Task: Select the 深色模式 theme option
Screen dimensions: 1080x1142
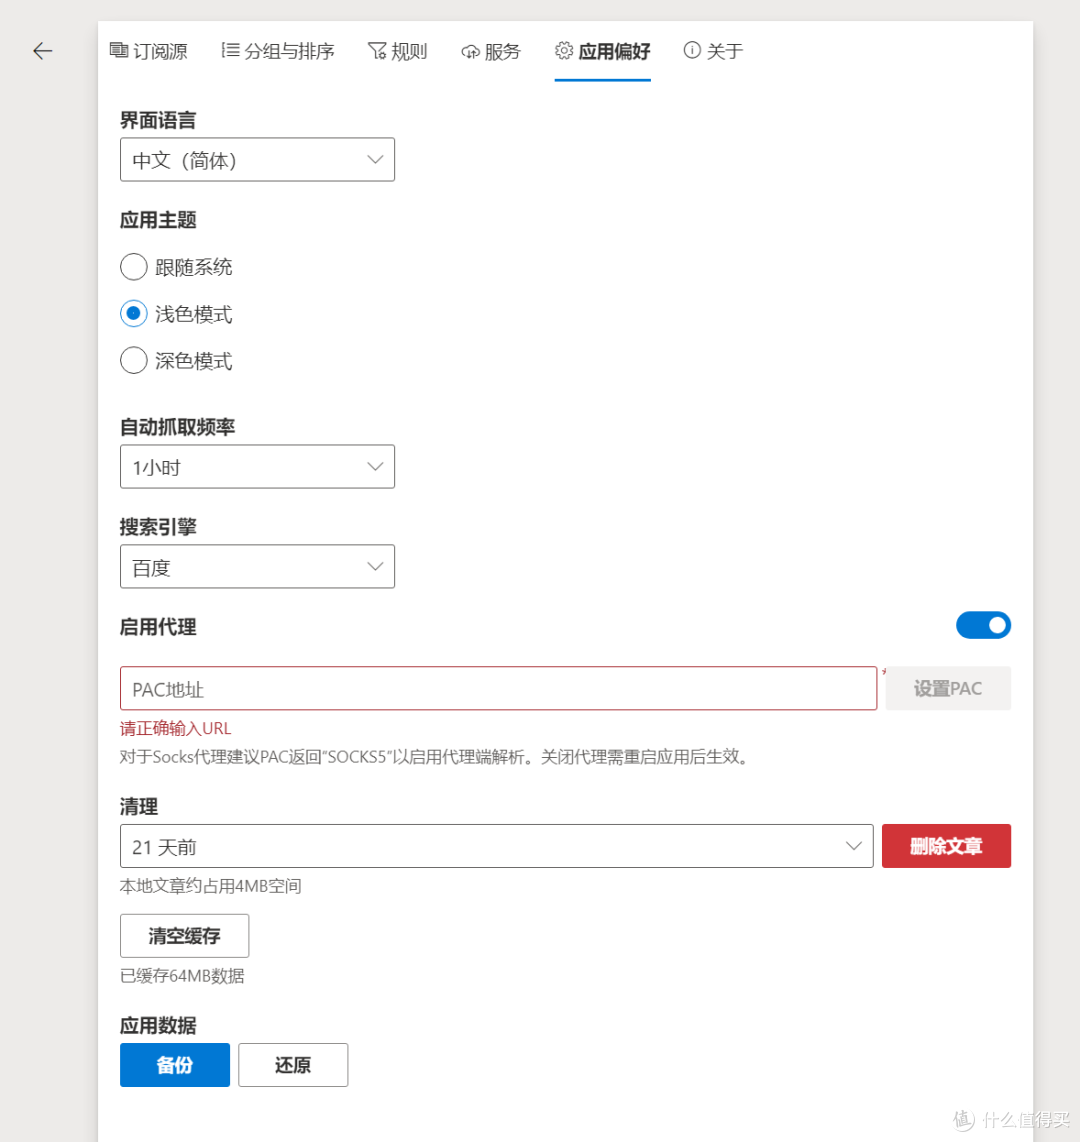Action: [133, 360]
